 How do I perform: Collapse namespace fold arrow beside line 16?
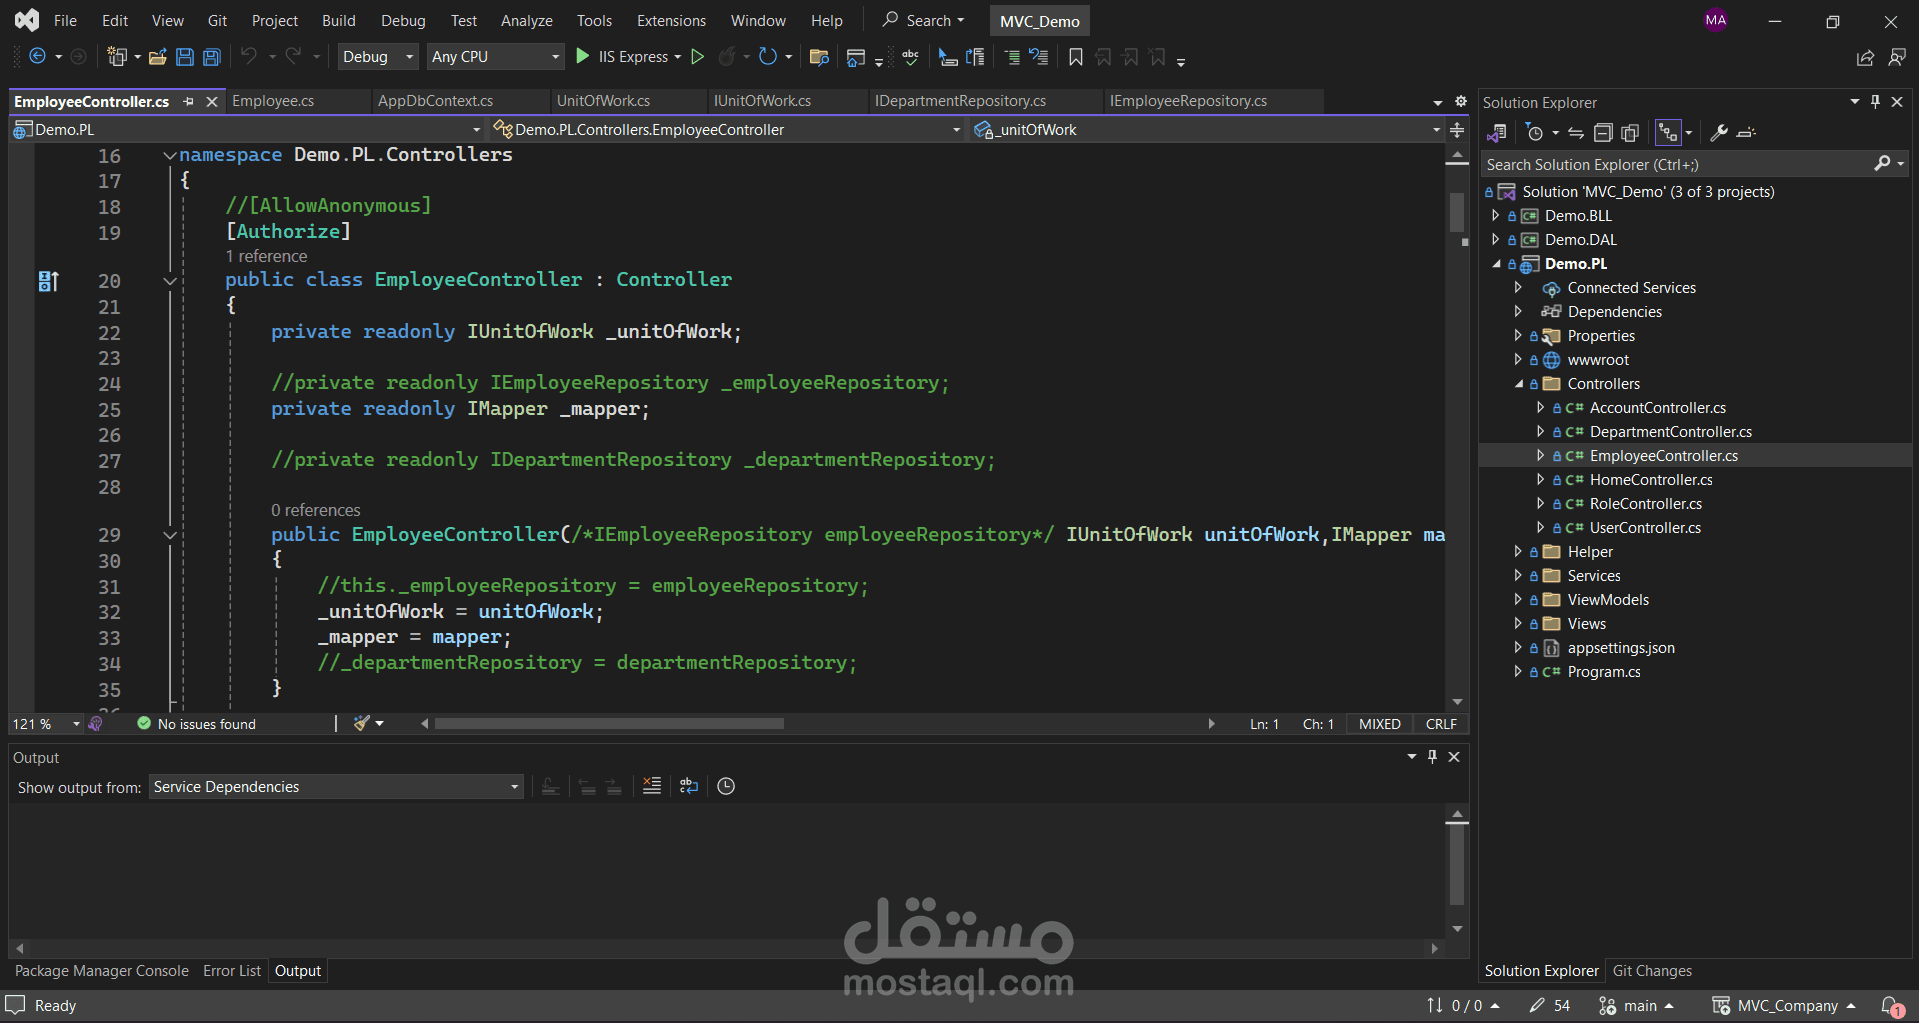tap(170, 155)
